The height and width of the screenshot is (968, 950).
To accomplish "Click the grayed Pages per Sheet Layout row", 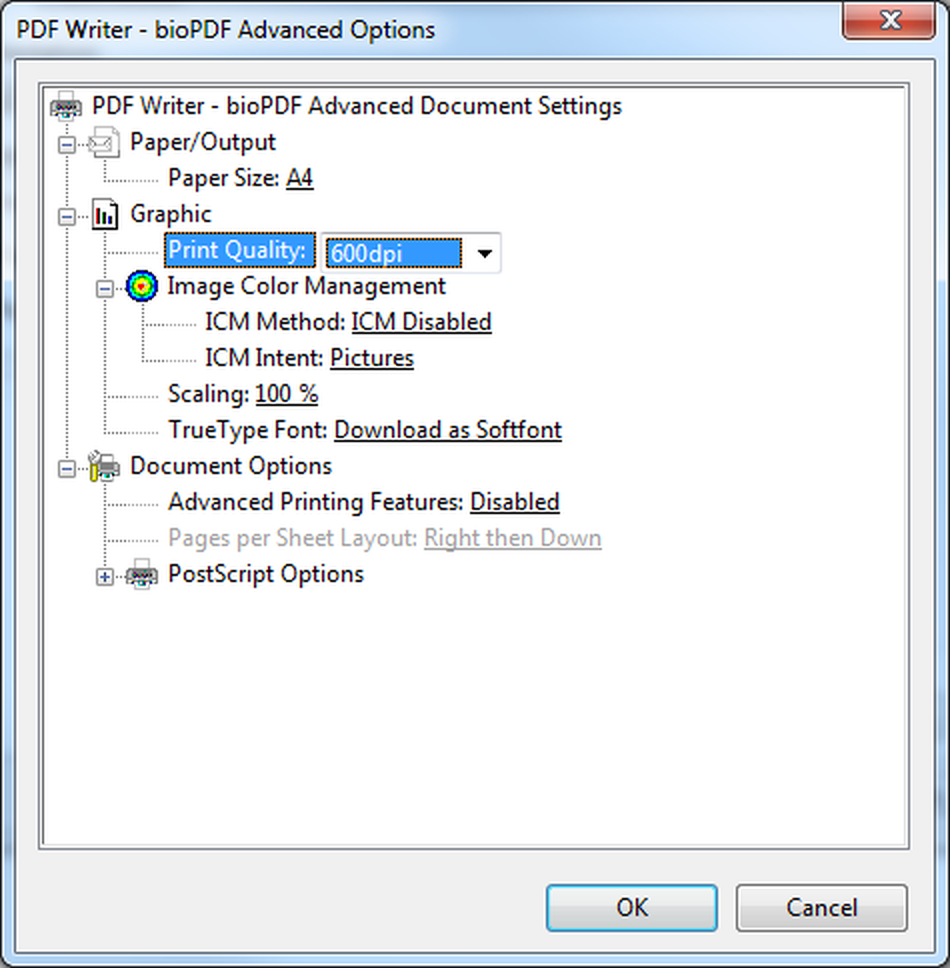I will click(x=385, y=538).
